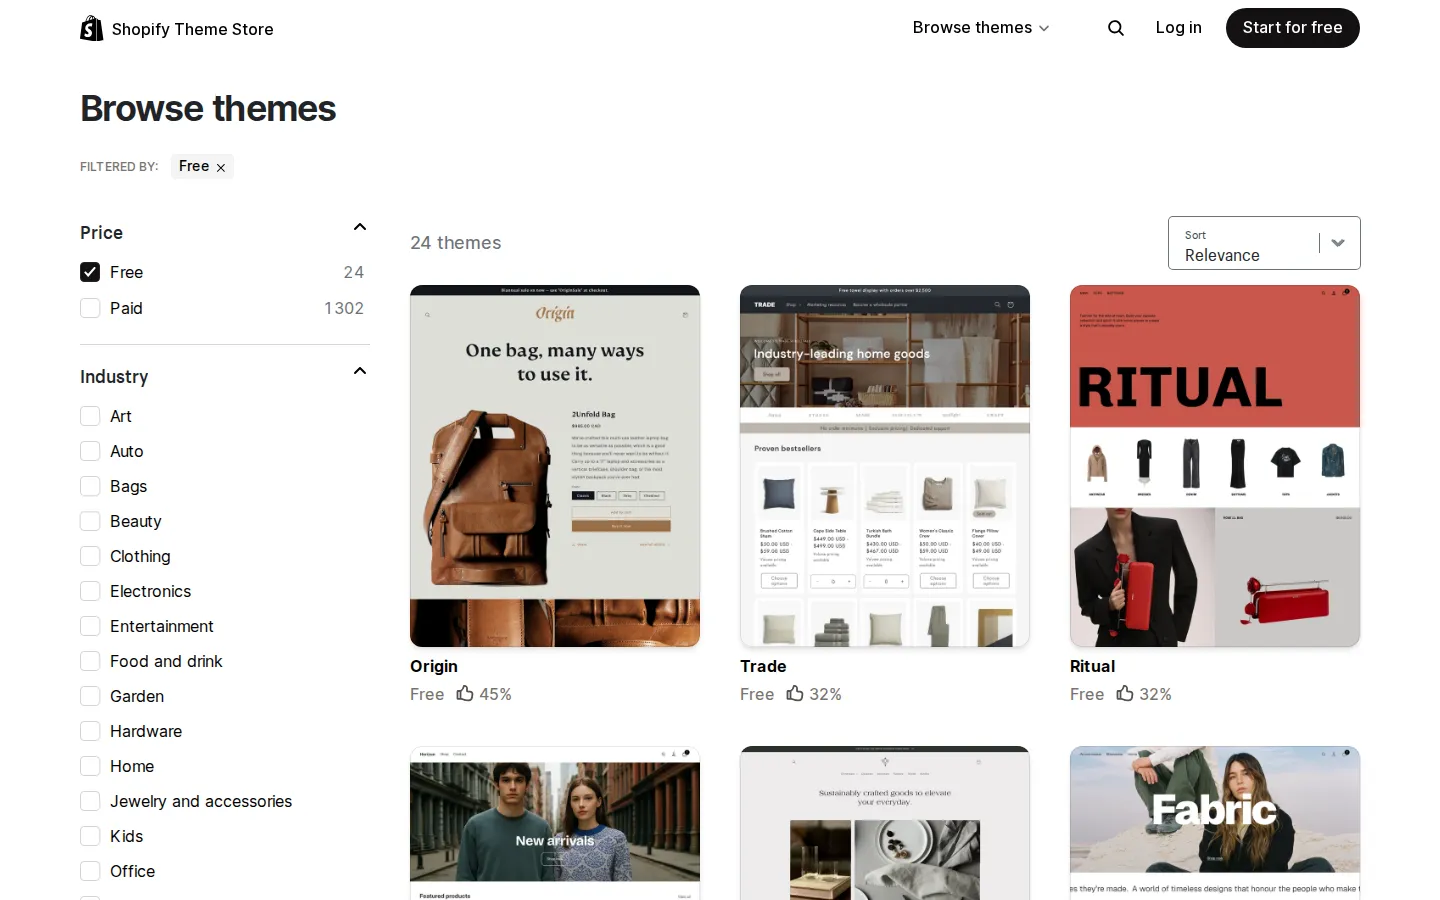This screenshot has width=1440, height=900.
Task: Check the Paid price checkbox
Action: (90, 308)
